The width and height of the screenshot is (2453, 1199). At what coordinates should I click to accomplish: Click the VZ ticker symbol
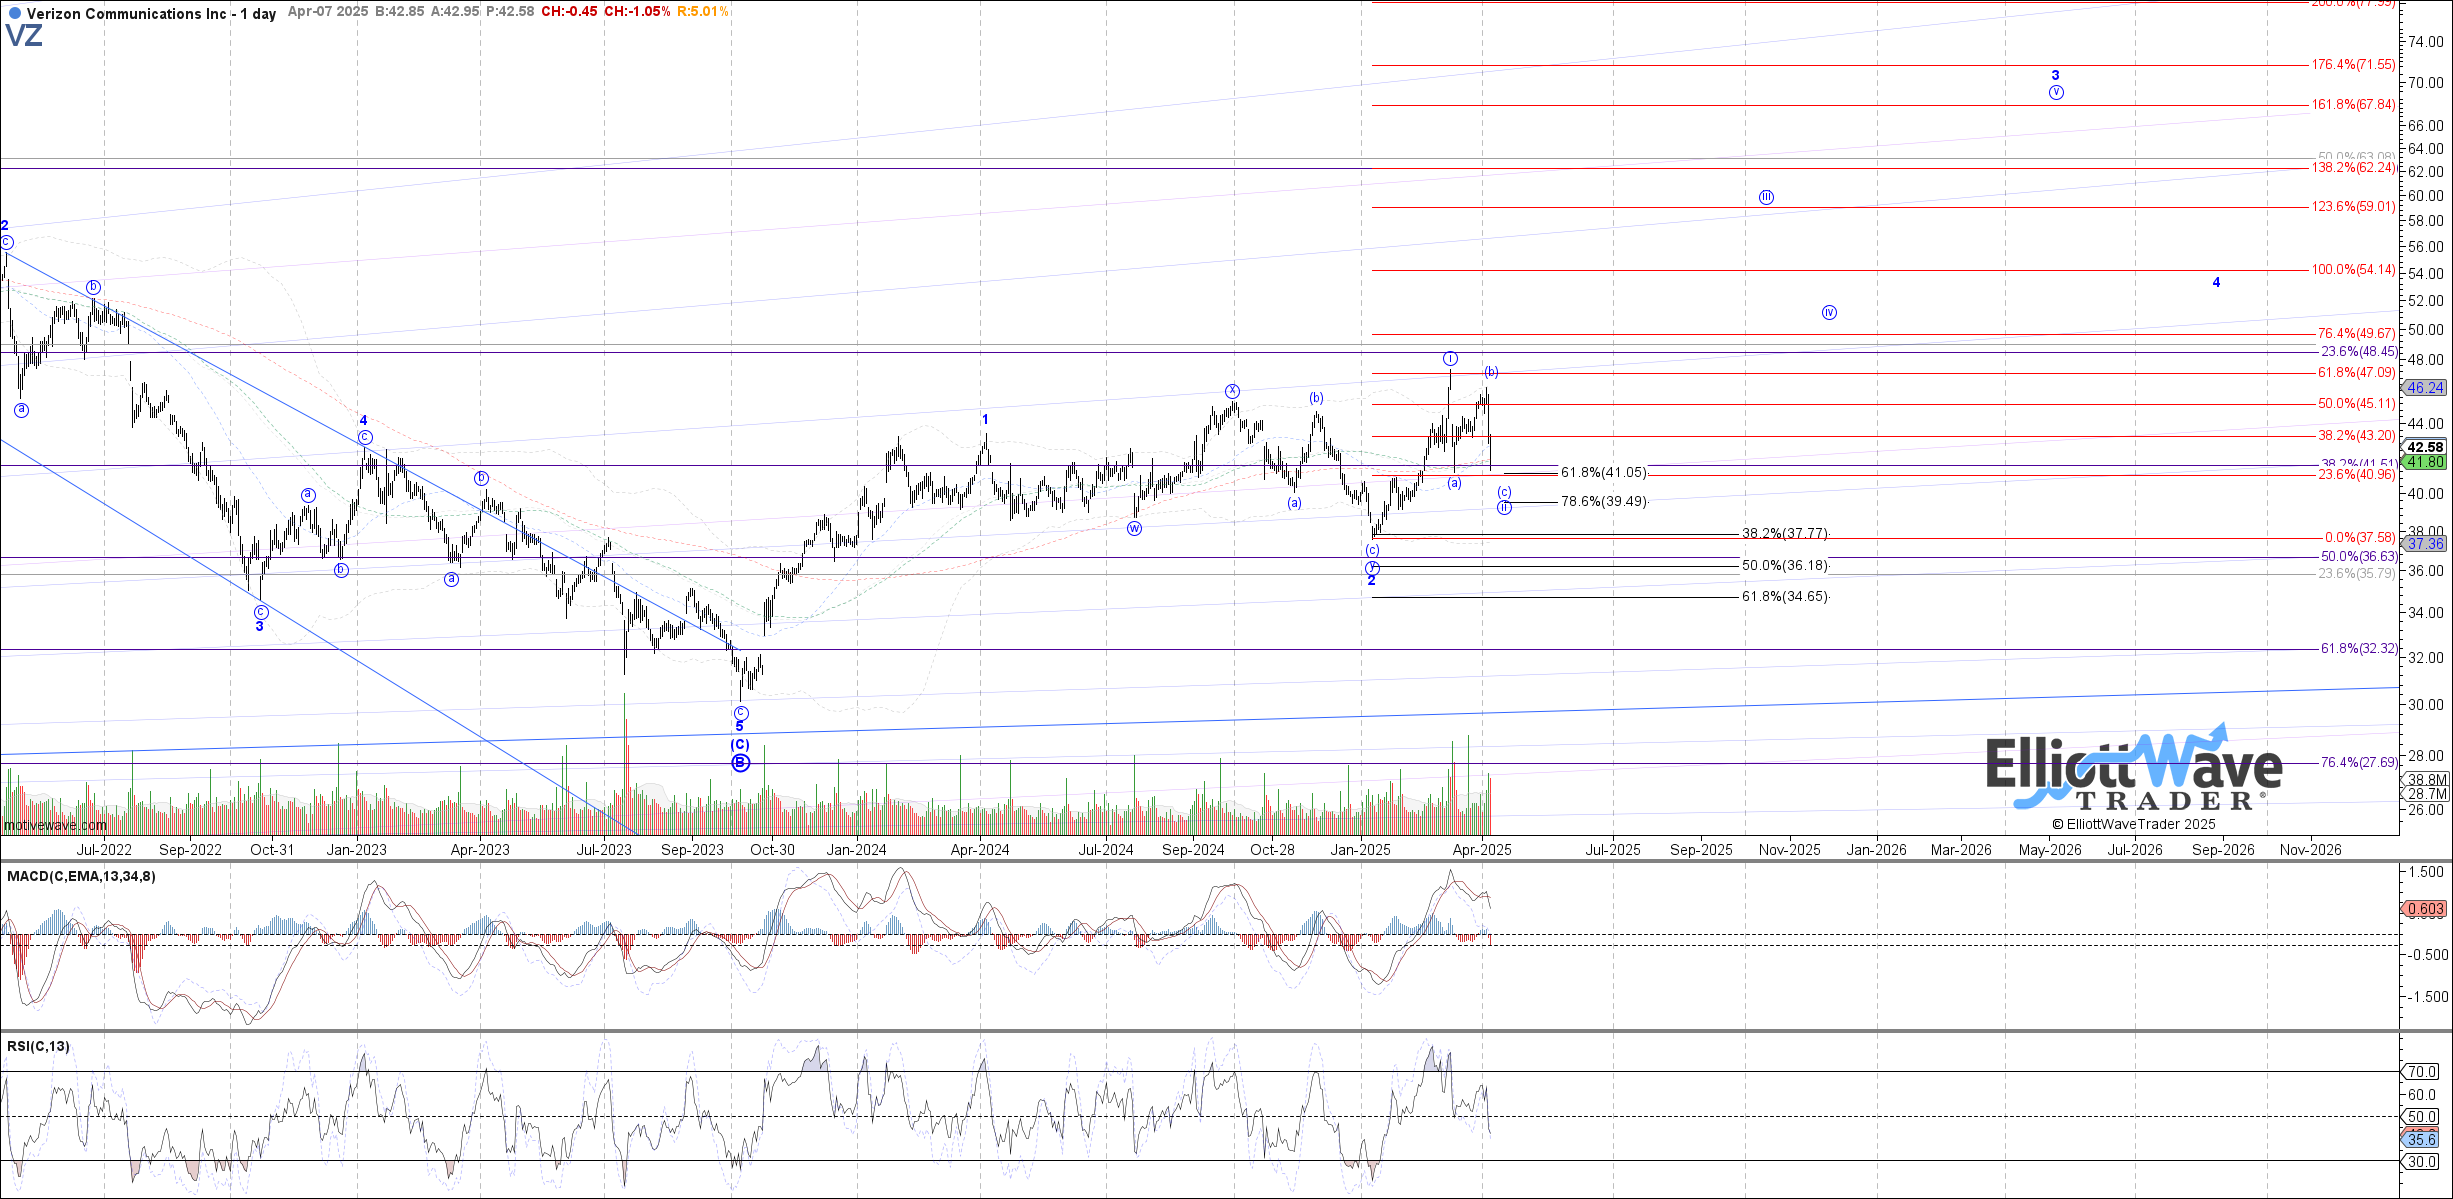24,37
